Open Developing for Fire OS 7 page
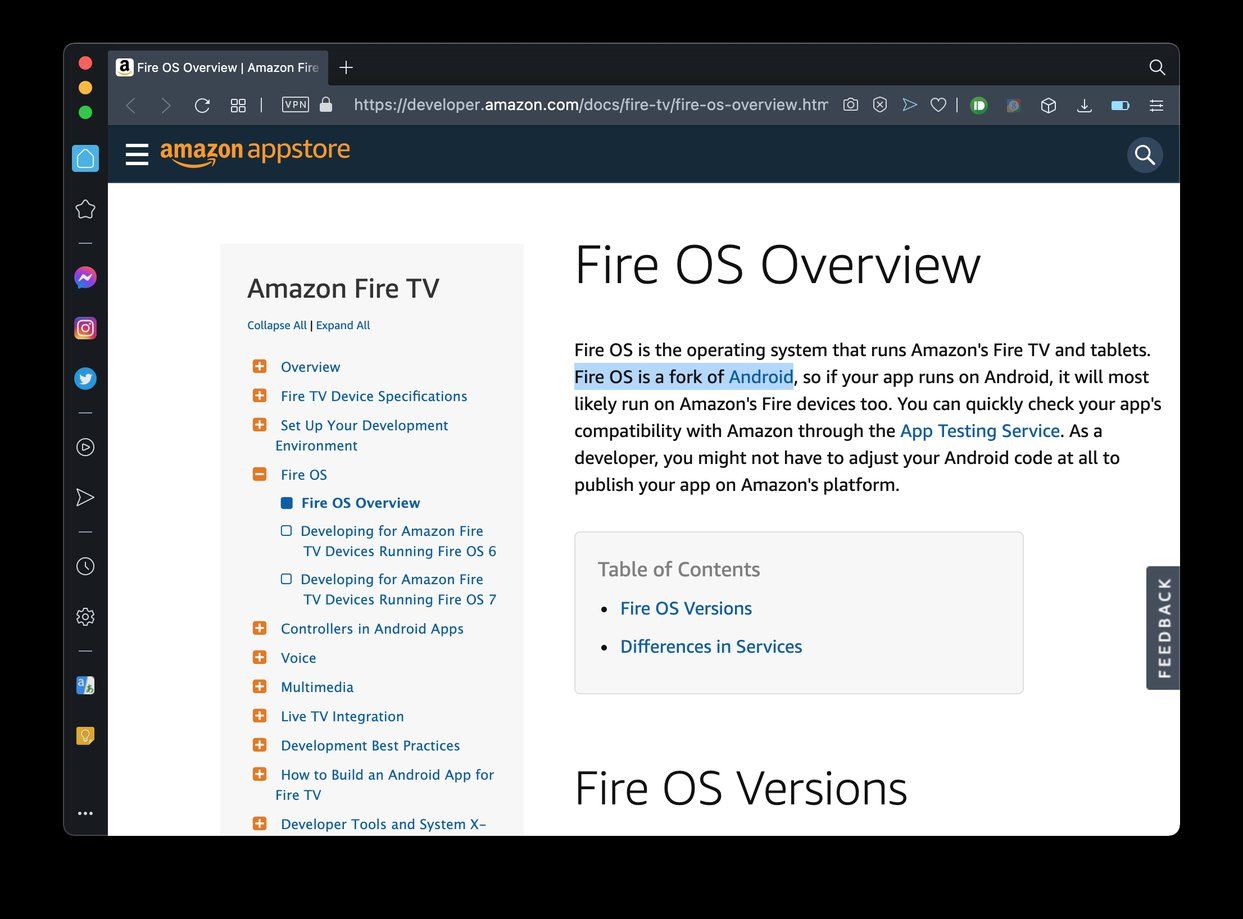 pyautogui.click(x=398, y=589)
